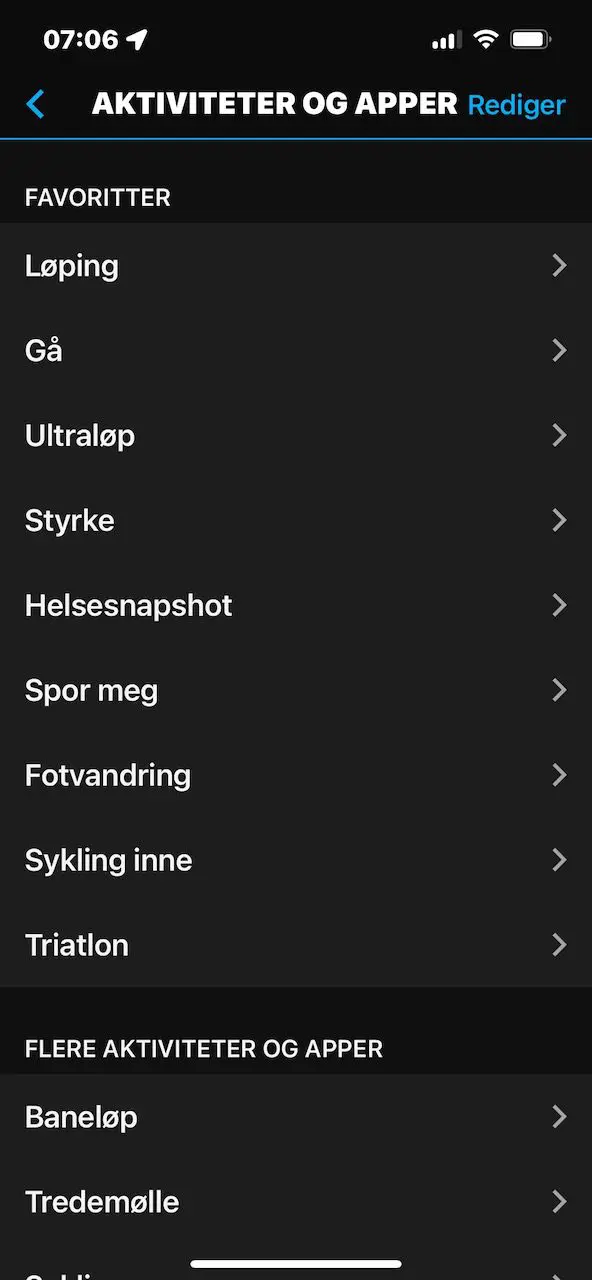This screenshot has height=1280, width=592.
Task: Tap the Rediger edit link
Action: click(517, 105)
